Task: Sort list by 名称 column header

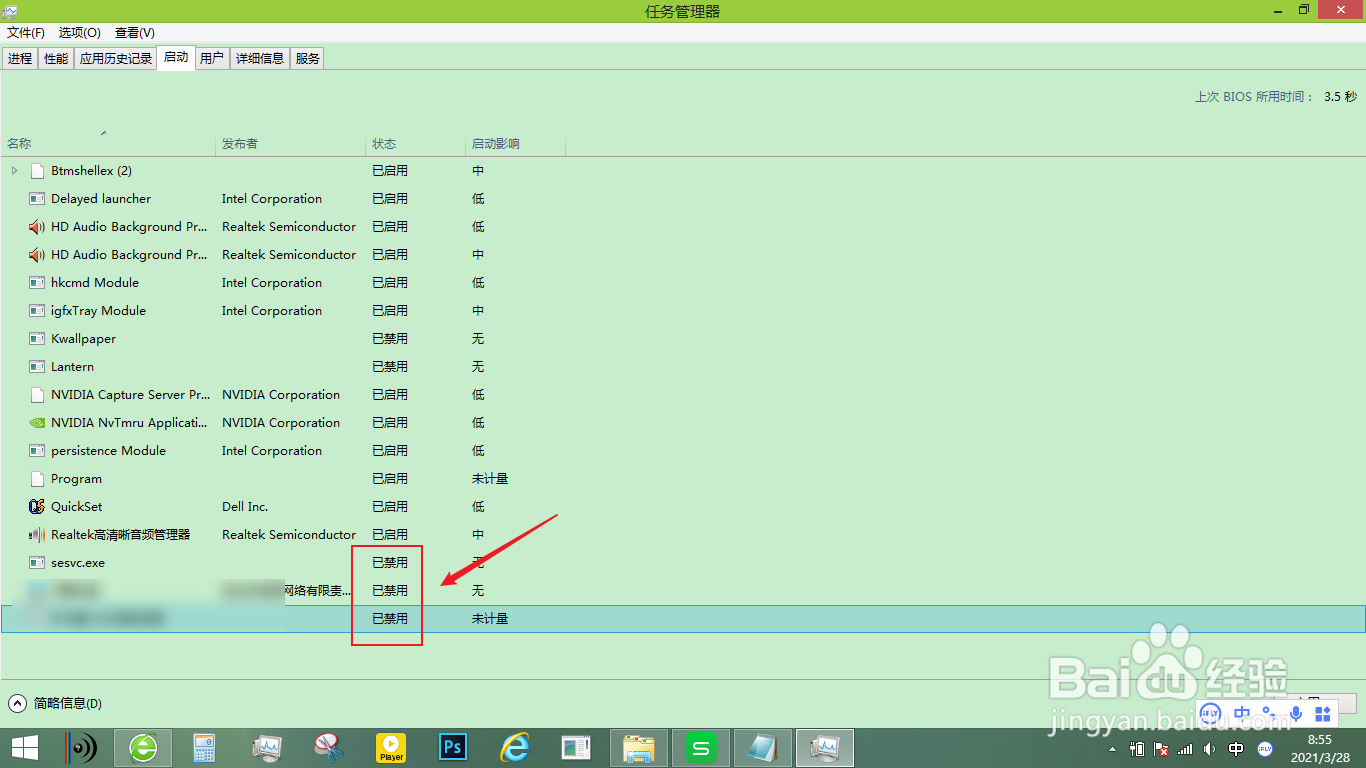Action: point(108,144)
